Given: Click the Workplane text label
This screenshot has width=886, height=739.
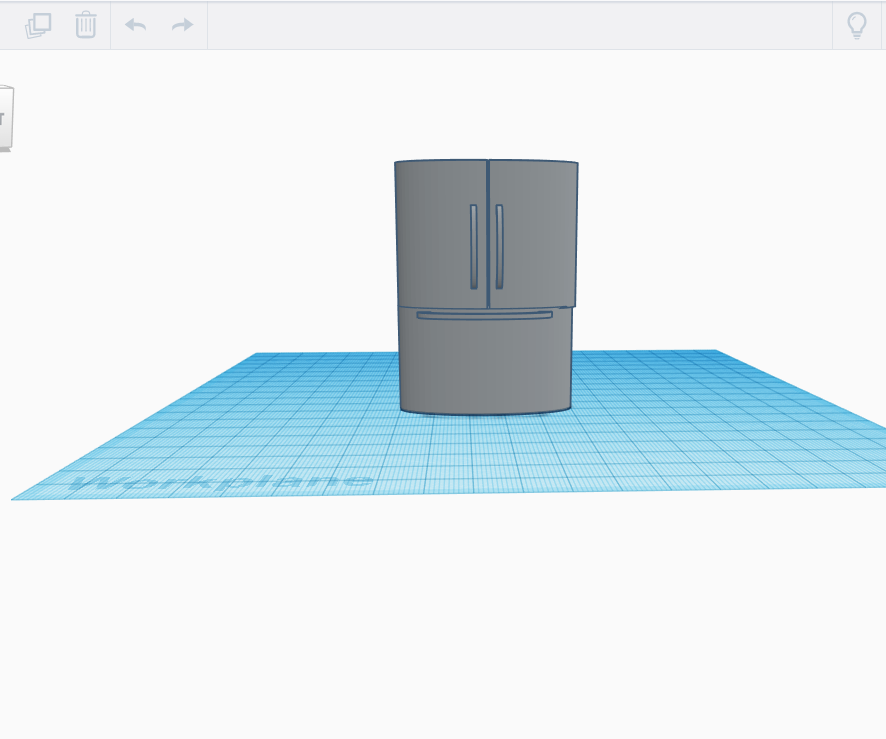Looking at the screenshot, I should (x=222, y=481).
